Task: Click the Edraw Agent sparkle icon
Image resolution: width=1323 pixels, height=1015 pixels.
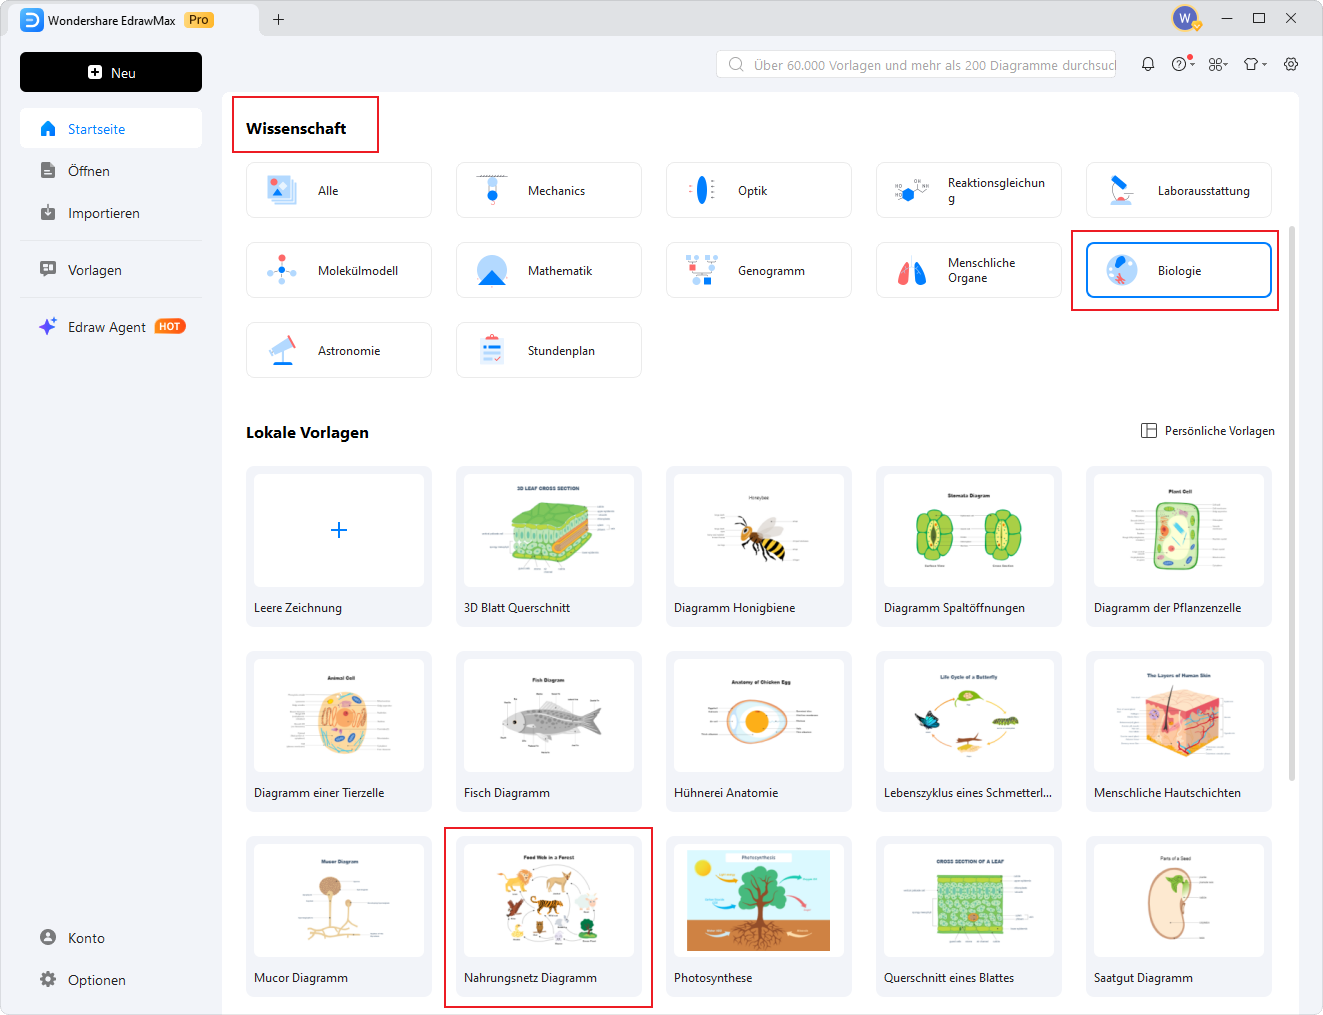Action: 47,327
